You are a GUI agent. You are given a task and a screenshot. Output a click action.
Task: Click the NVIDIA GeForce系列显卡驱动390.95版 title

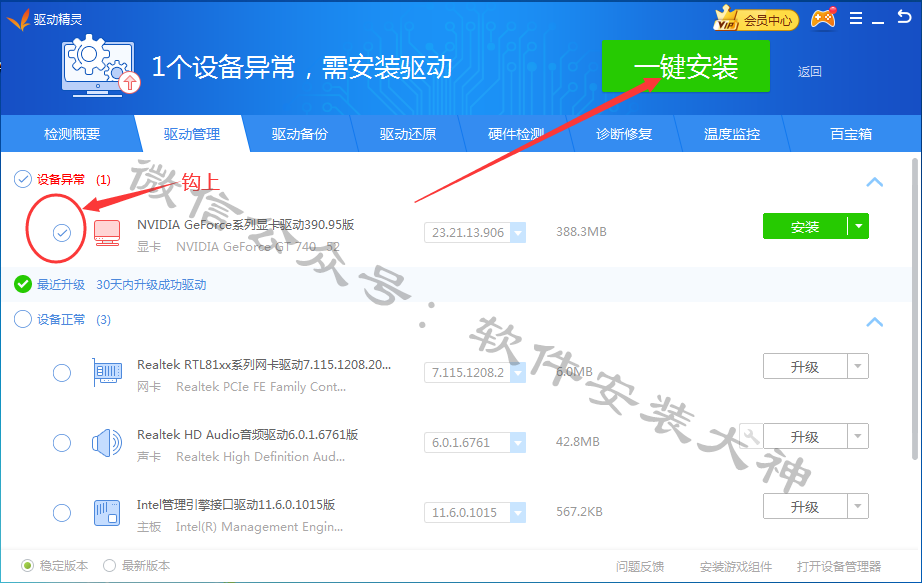(x=245, y=224)
